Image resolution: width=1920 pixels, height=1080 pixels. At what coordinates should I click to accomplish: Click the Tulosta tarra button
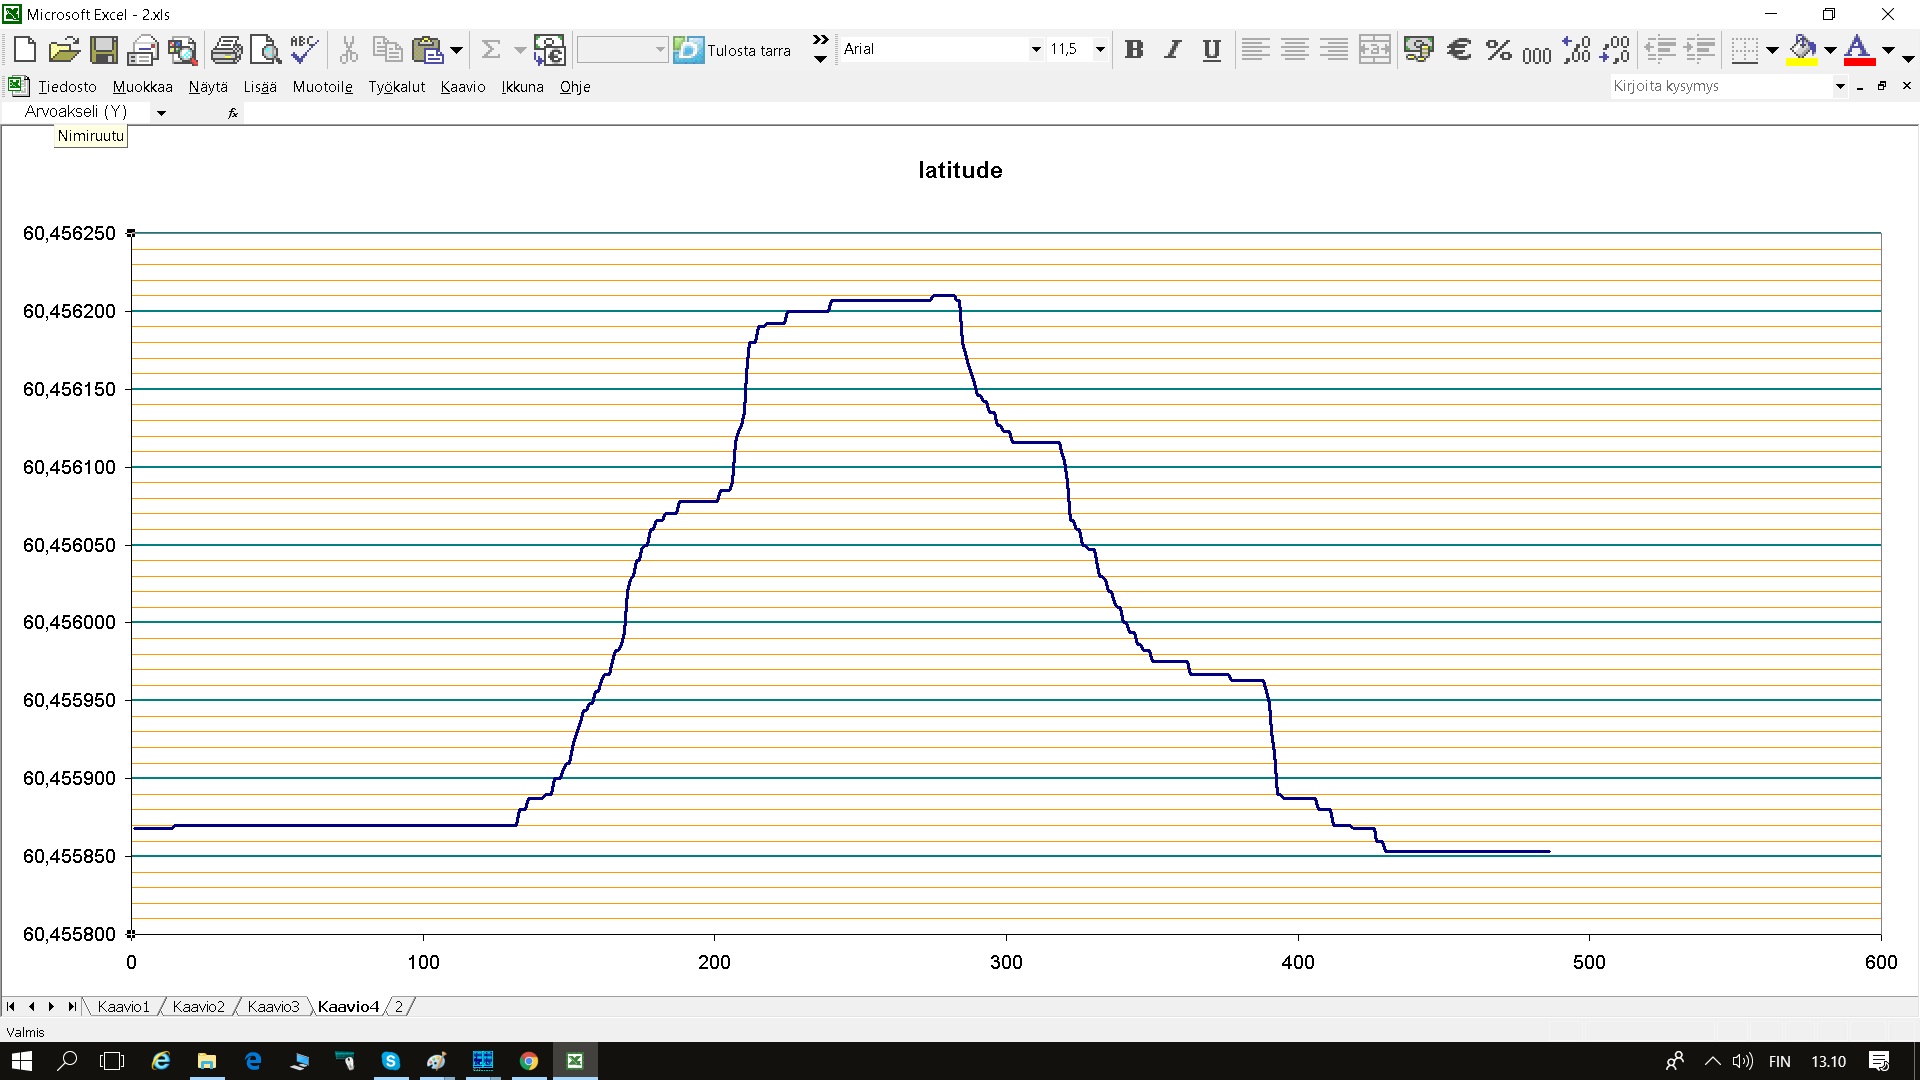733,49
